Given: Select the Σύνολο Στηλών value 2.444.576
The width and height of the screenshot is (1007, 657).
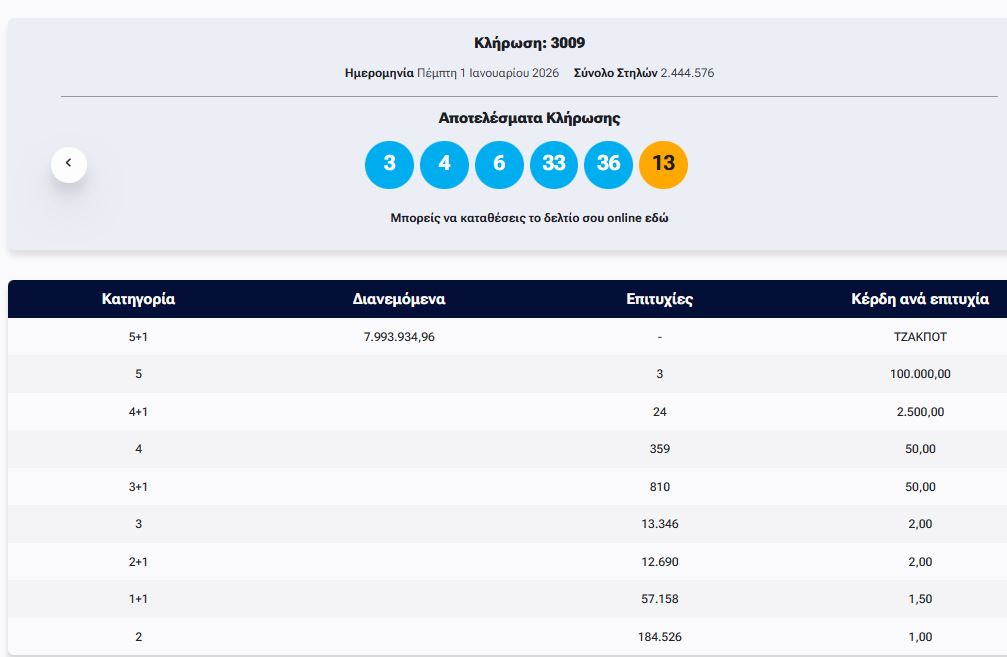Looking at the screenshot, I should 687,73.
